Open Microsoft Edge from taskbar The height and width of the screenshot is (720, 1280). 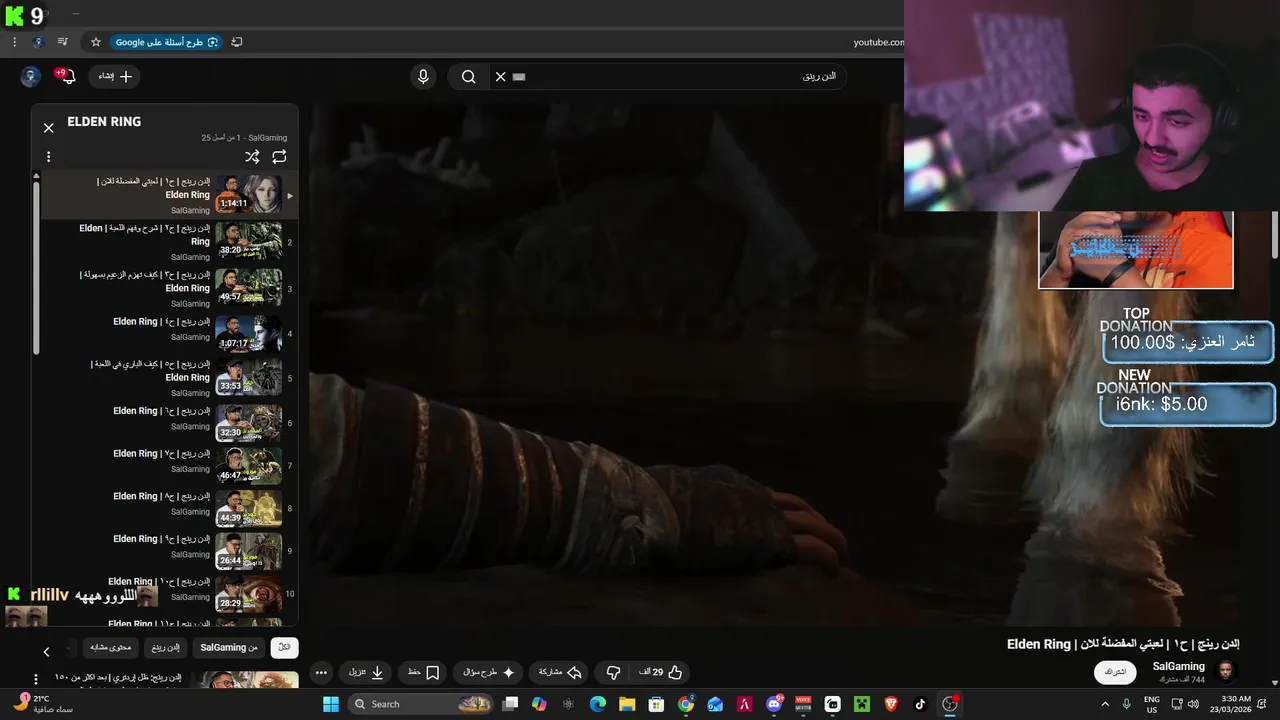pyautogui.click(x=597, y=704)
